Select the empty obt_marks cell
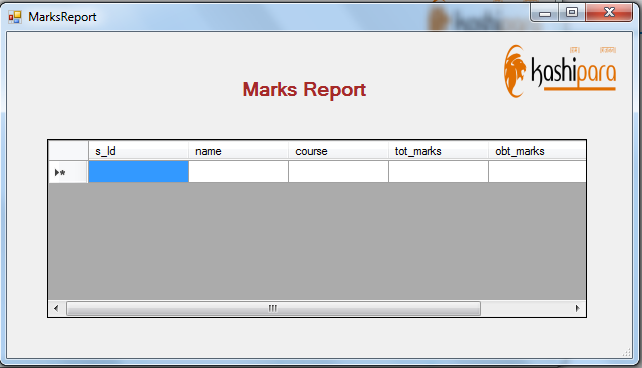This screenshot has height=368, width=642. pos(537,172)
